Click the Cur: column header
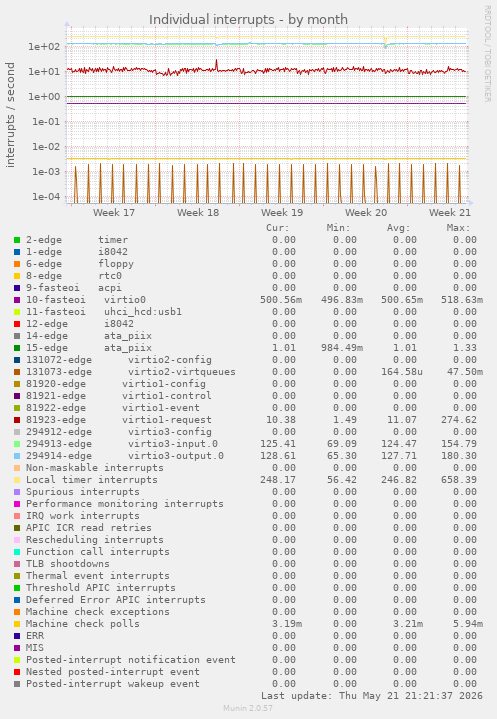Image resolution: width=497 pixels, height=719 pixels. pyautogui.click(x=278, y=228)
